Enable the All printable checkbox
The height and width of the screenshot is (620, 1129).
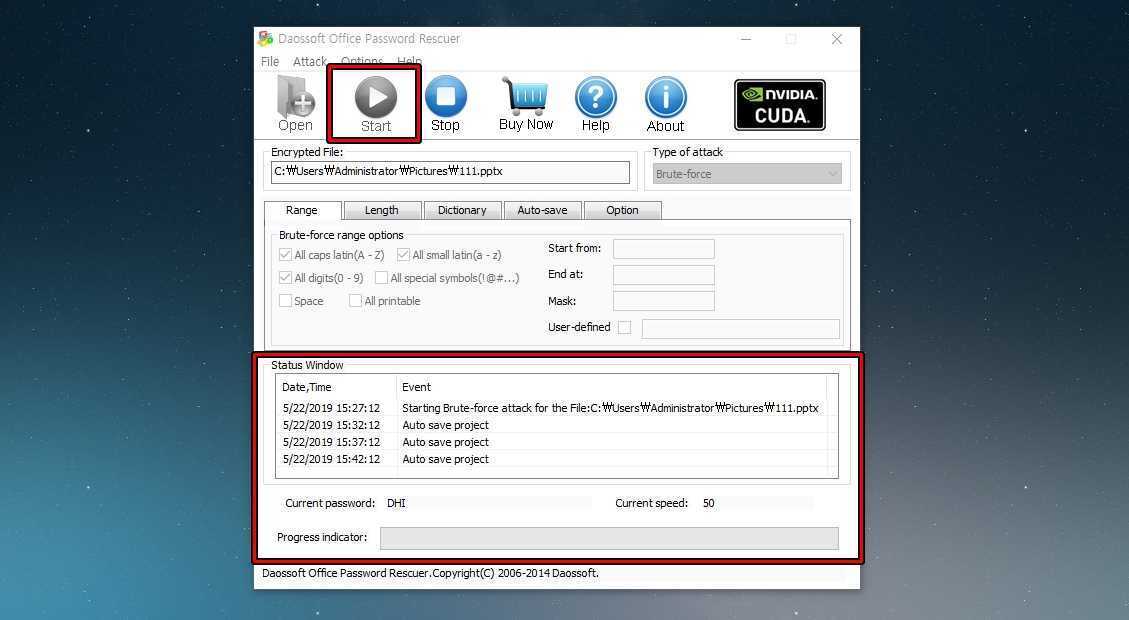click(355, 301)
